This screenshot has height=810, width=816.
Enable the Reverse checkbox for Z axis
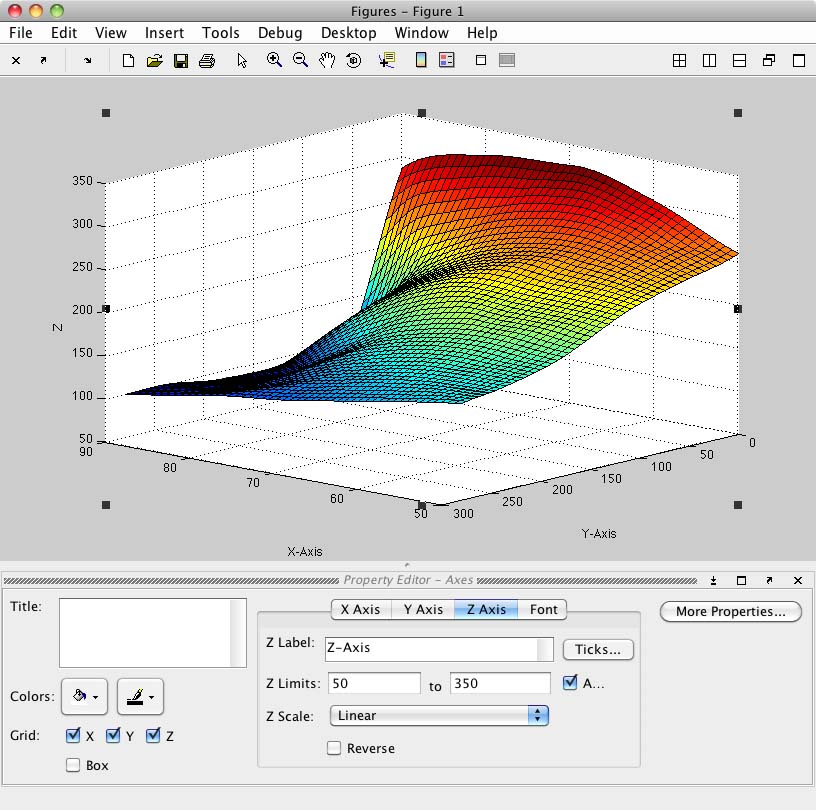pyautogui.click(x=334, y=748)
